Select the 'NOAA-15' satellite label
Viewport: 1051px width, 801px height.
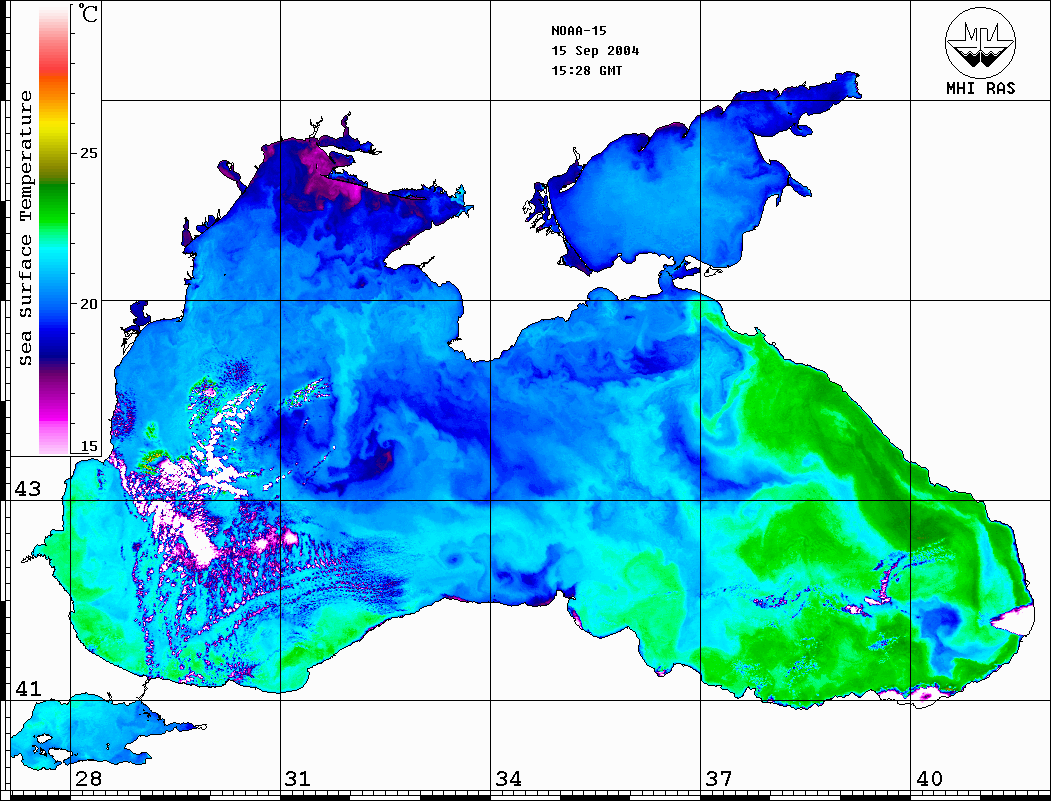coord(579,31)
